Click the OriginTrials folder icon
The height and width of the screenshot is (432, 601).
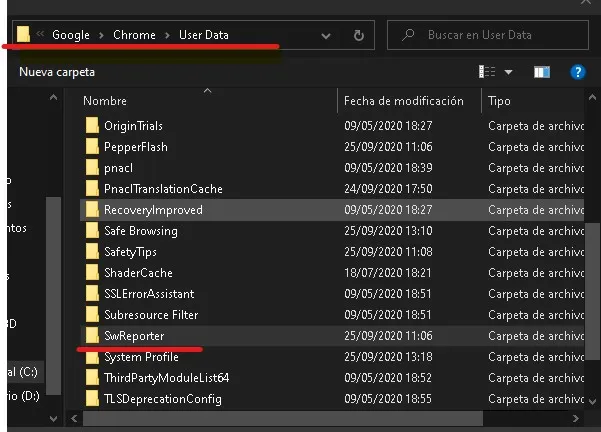coord(92,126)
